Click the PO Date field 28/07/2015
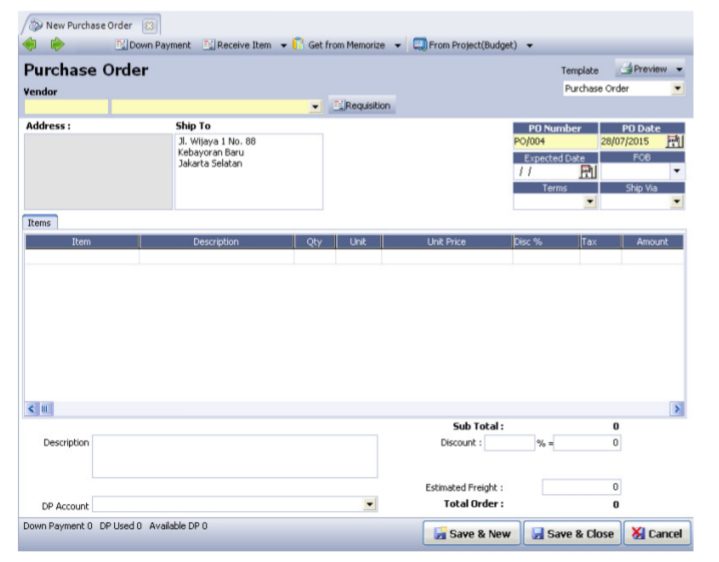719x562 pixels. (633, 142)
